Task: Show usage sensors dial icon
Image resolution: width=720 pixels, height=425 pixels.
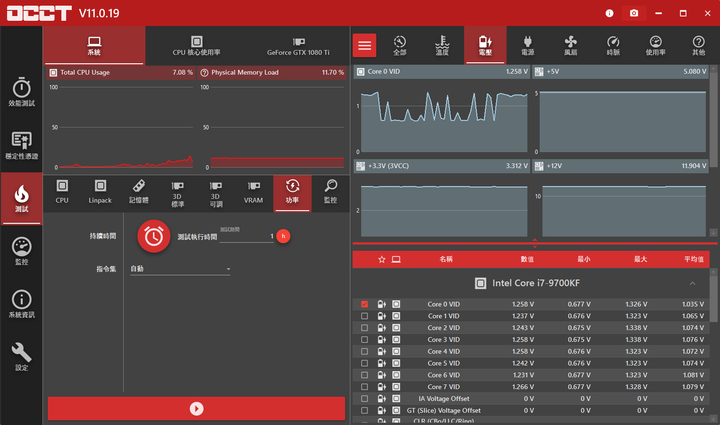Action: pos(656,45)
